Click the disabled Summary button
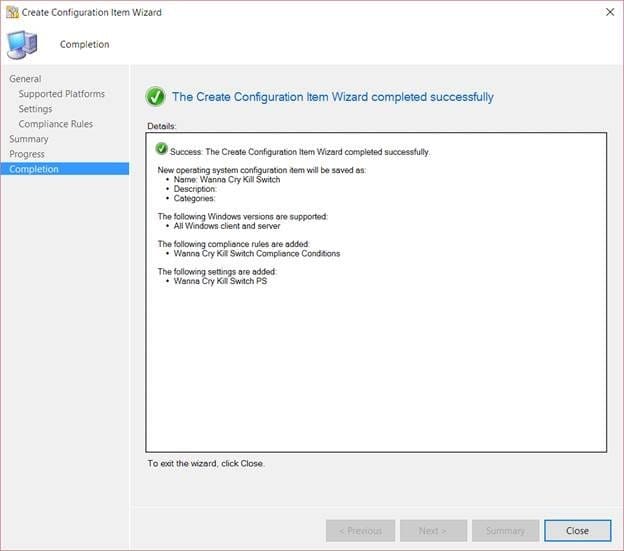This screenshot has height=551, width=624. pos(505,530)
